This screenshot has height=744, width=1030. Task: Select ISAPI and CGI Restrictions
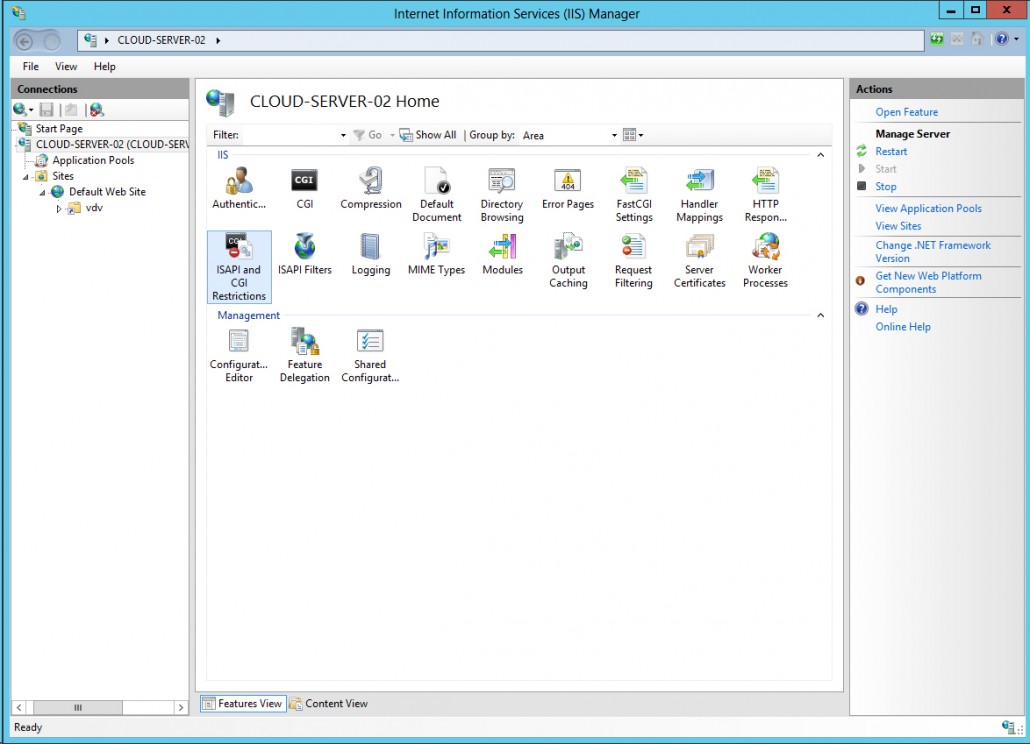[239, 267]
